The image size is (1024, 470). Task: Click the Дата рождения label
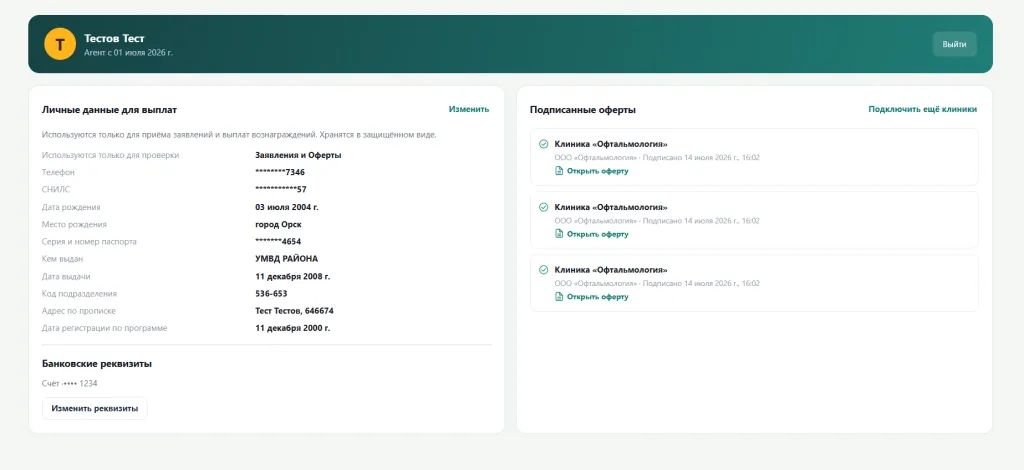(71, 207)
